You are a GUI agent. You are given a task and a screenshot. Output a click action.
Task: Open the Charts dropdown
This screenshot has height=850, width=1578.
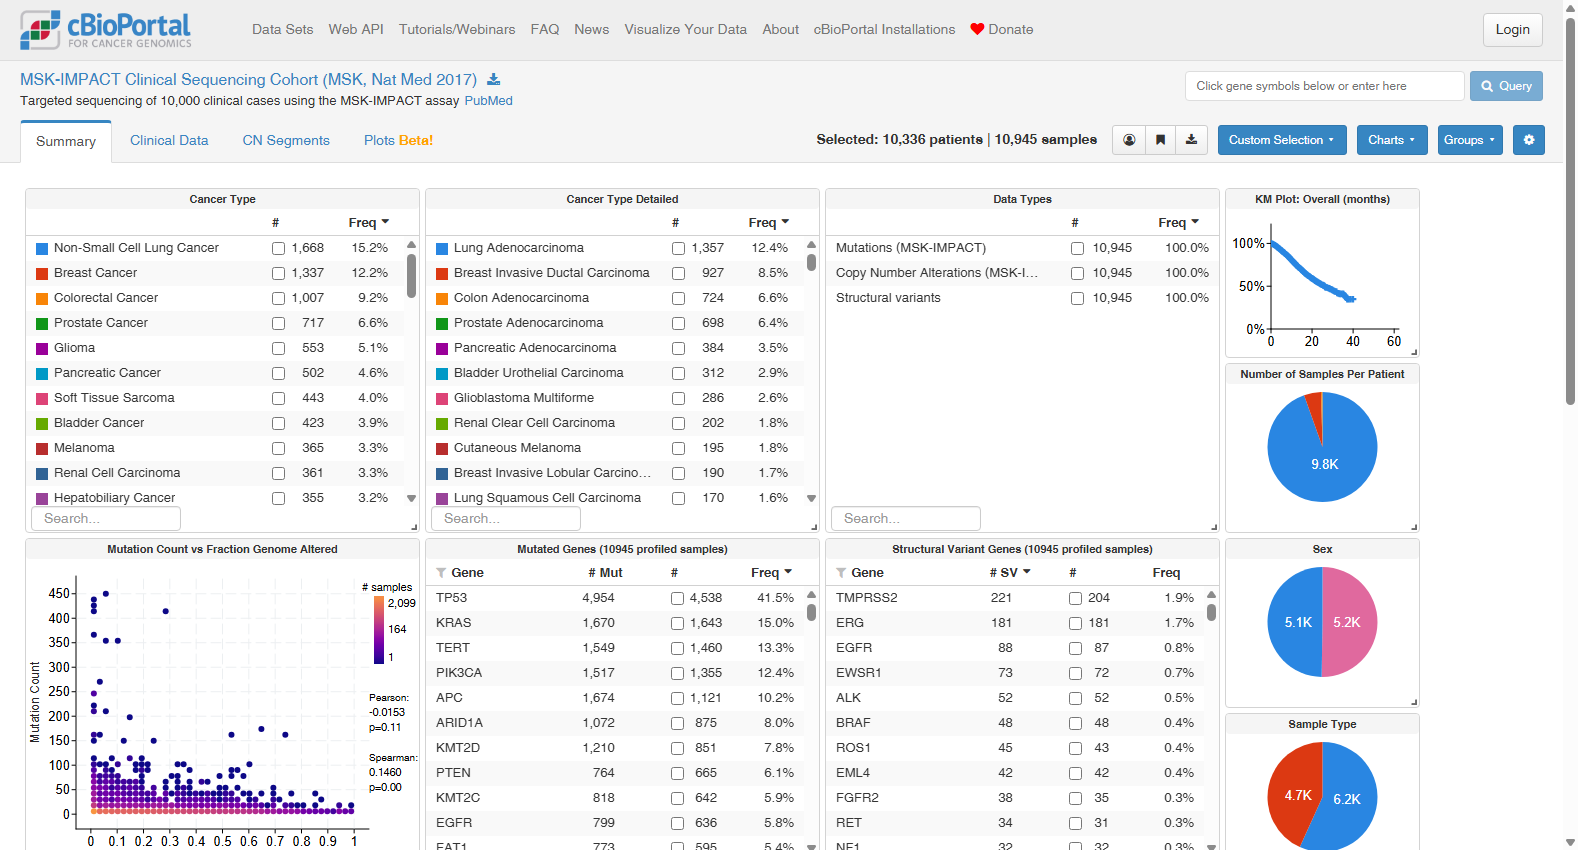(x=1392, y=140)
